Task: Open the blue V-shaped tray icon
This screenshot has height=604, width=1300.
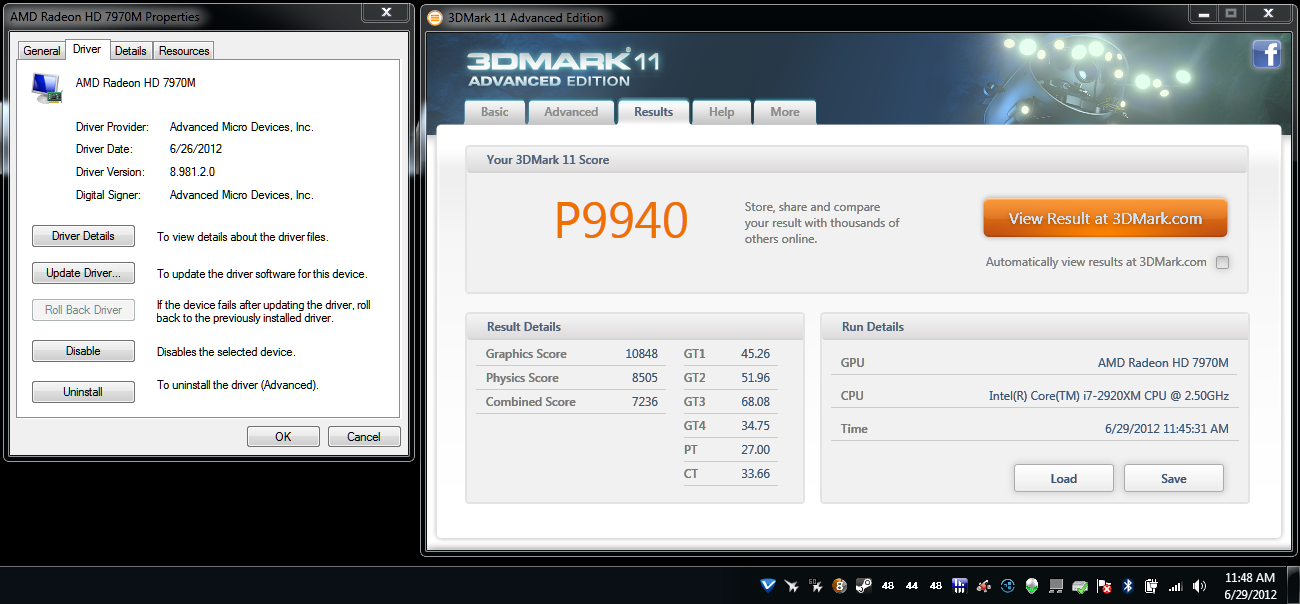Action: point(768,586)
